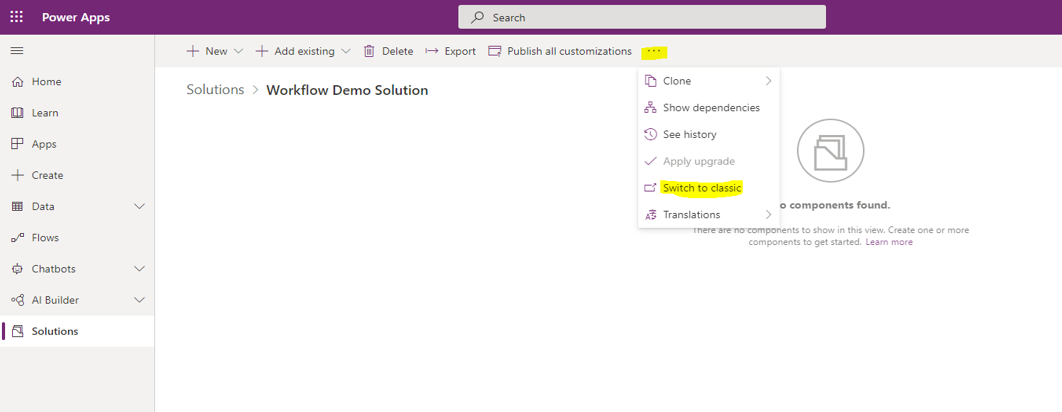Image resolution: width=1062 pixels, height=412 pixels.
Task: Click the Delete trash can icon
Action: pyautogui.click(x=369, y=51)
